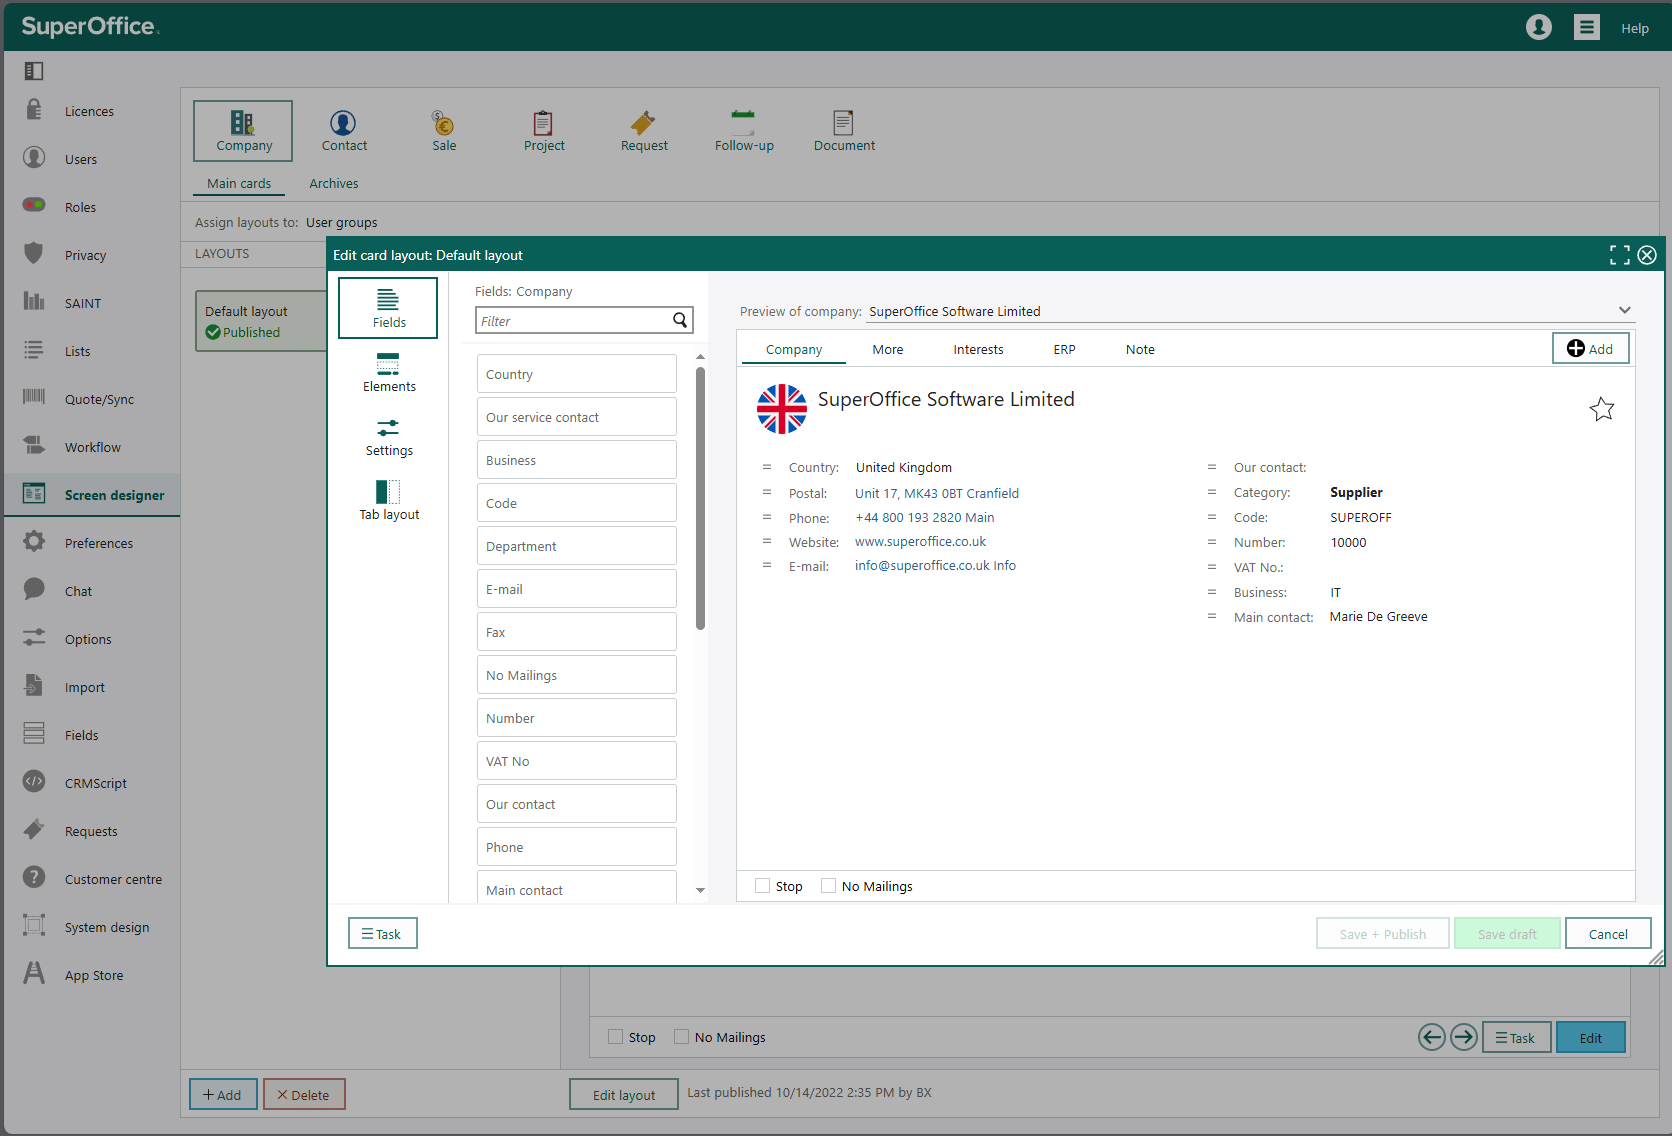
Task: Click the Cancel button
Action: click(x=1607, y=934)
